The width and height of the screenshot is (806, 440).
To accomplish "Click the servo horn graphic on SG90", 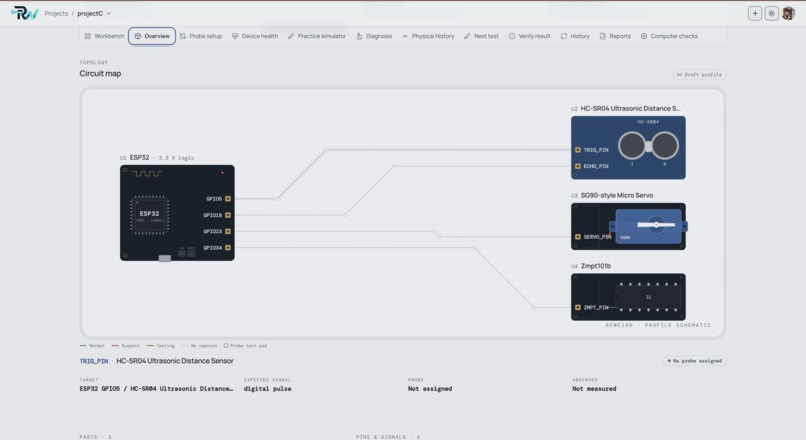I will [x=656, y=225].
